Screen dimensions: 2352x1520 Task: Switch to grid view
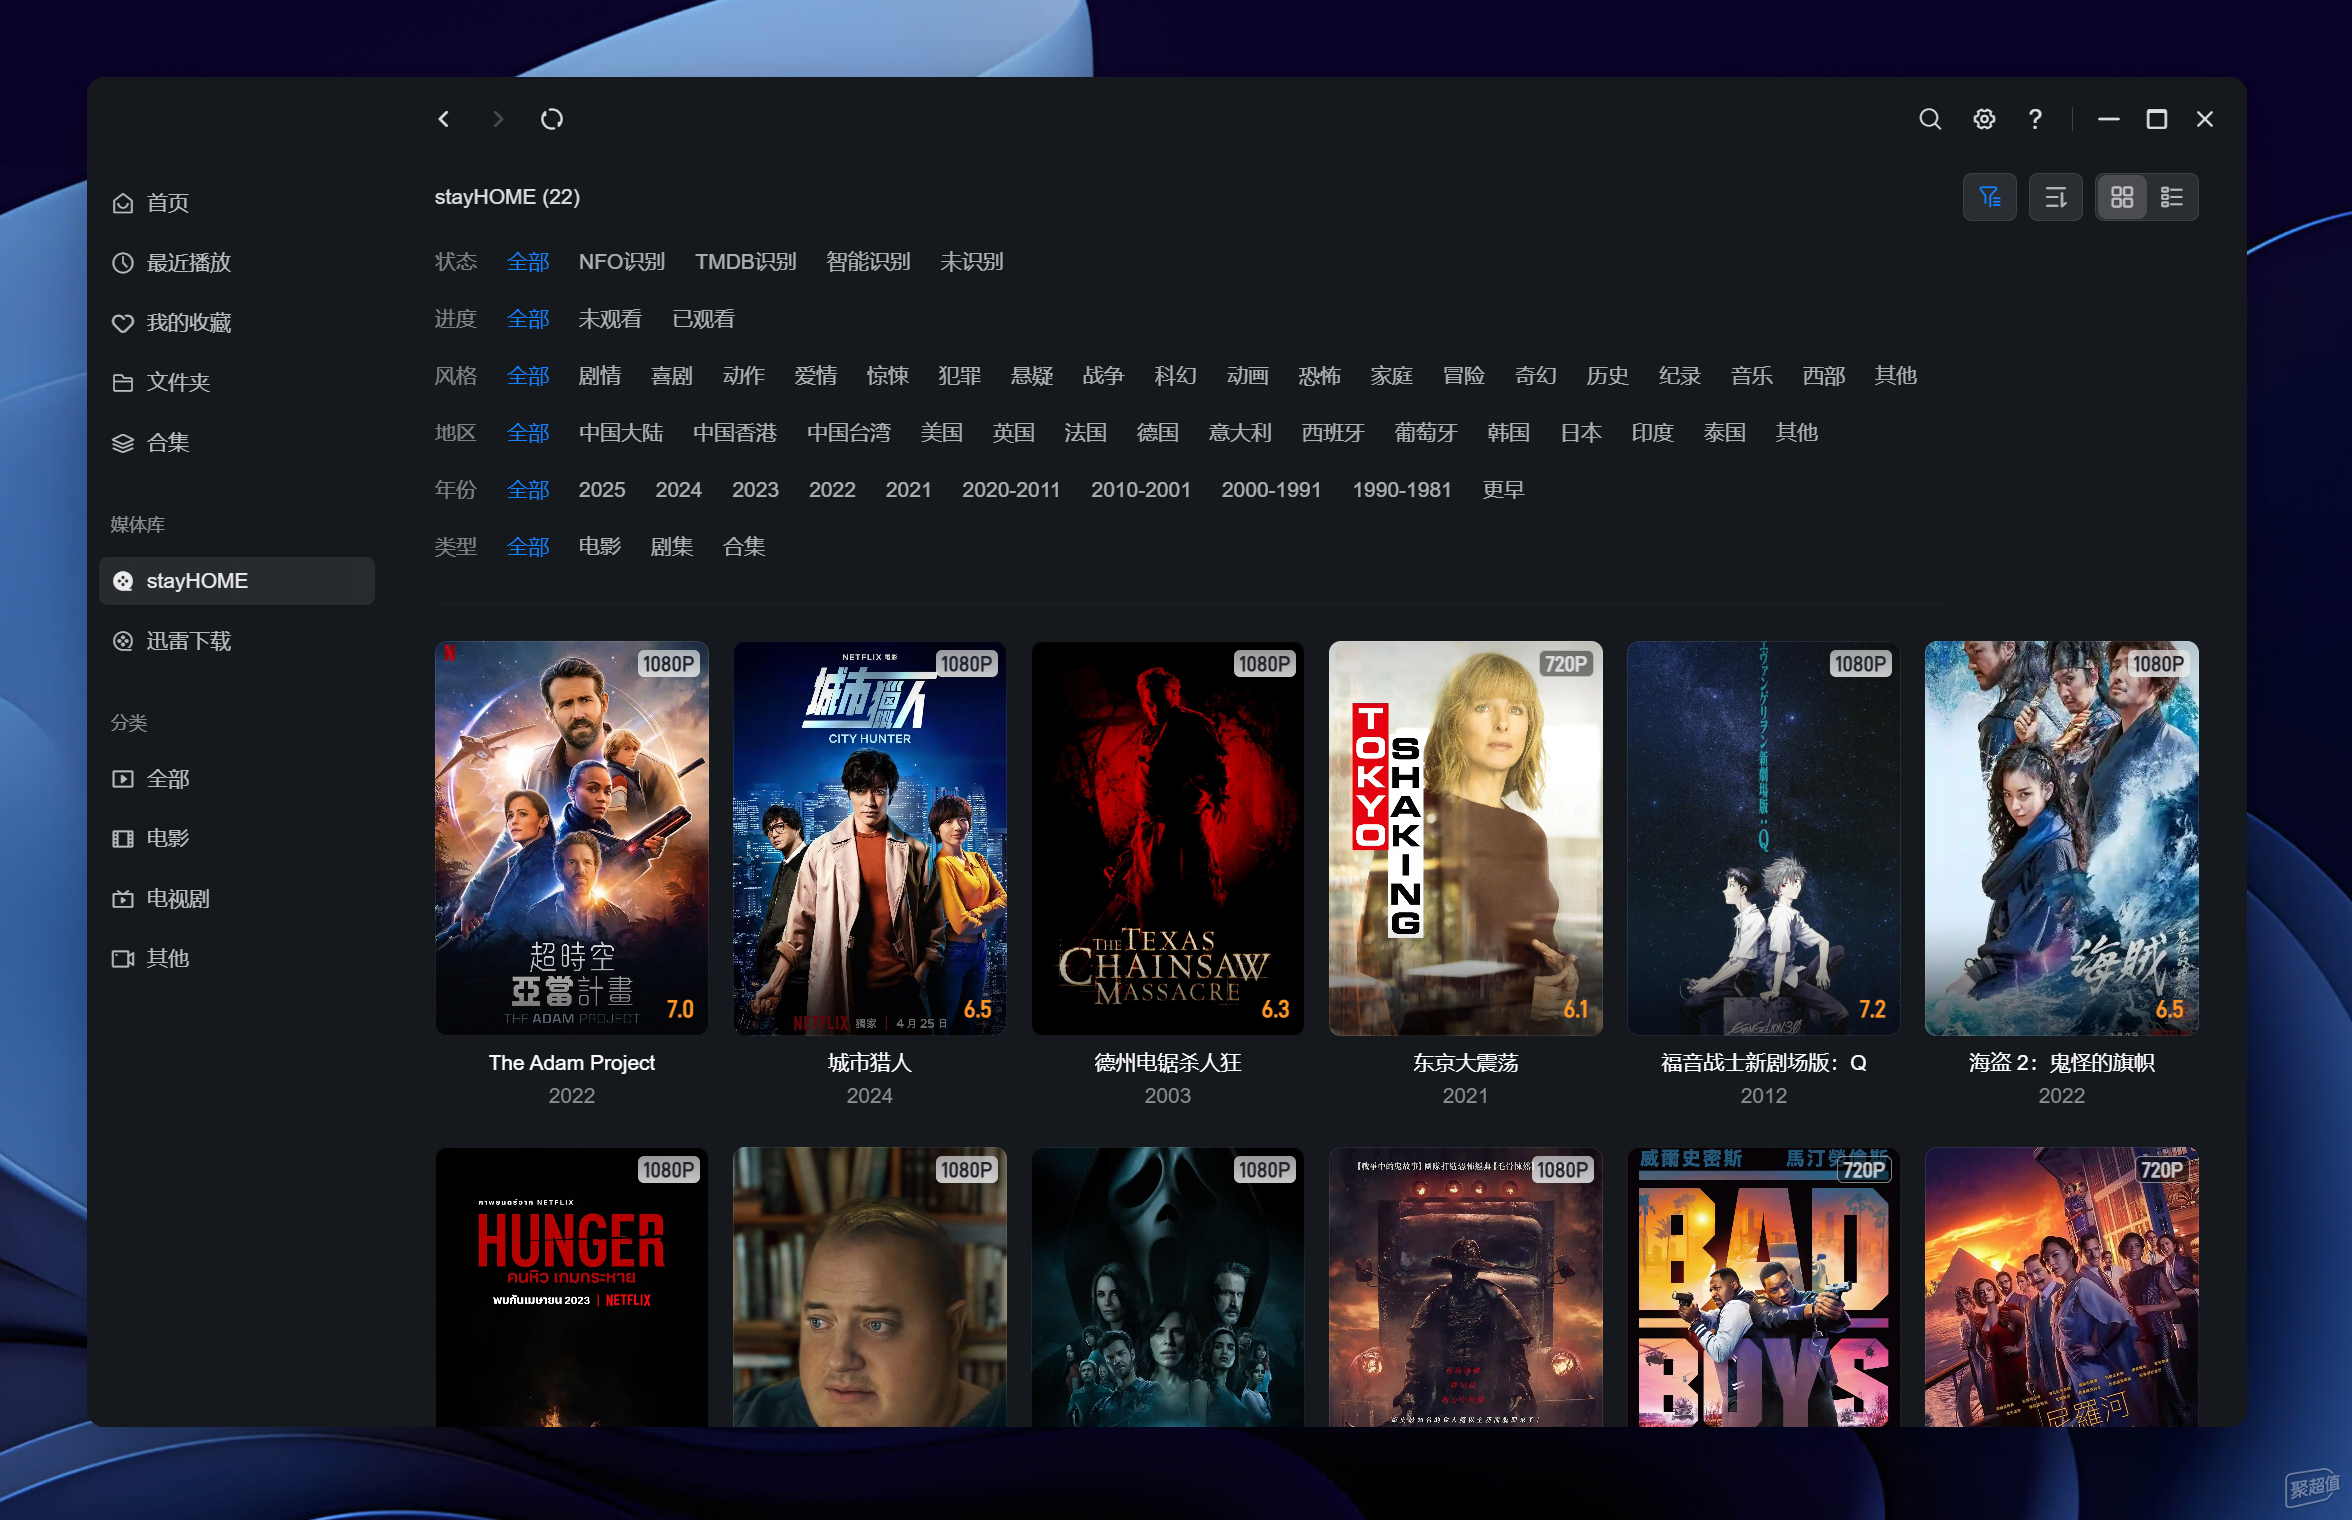2122,197
